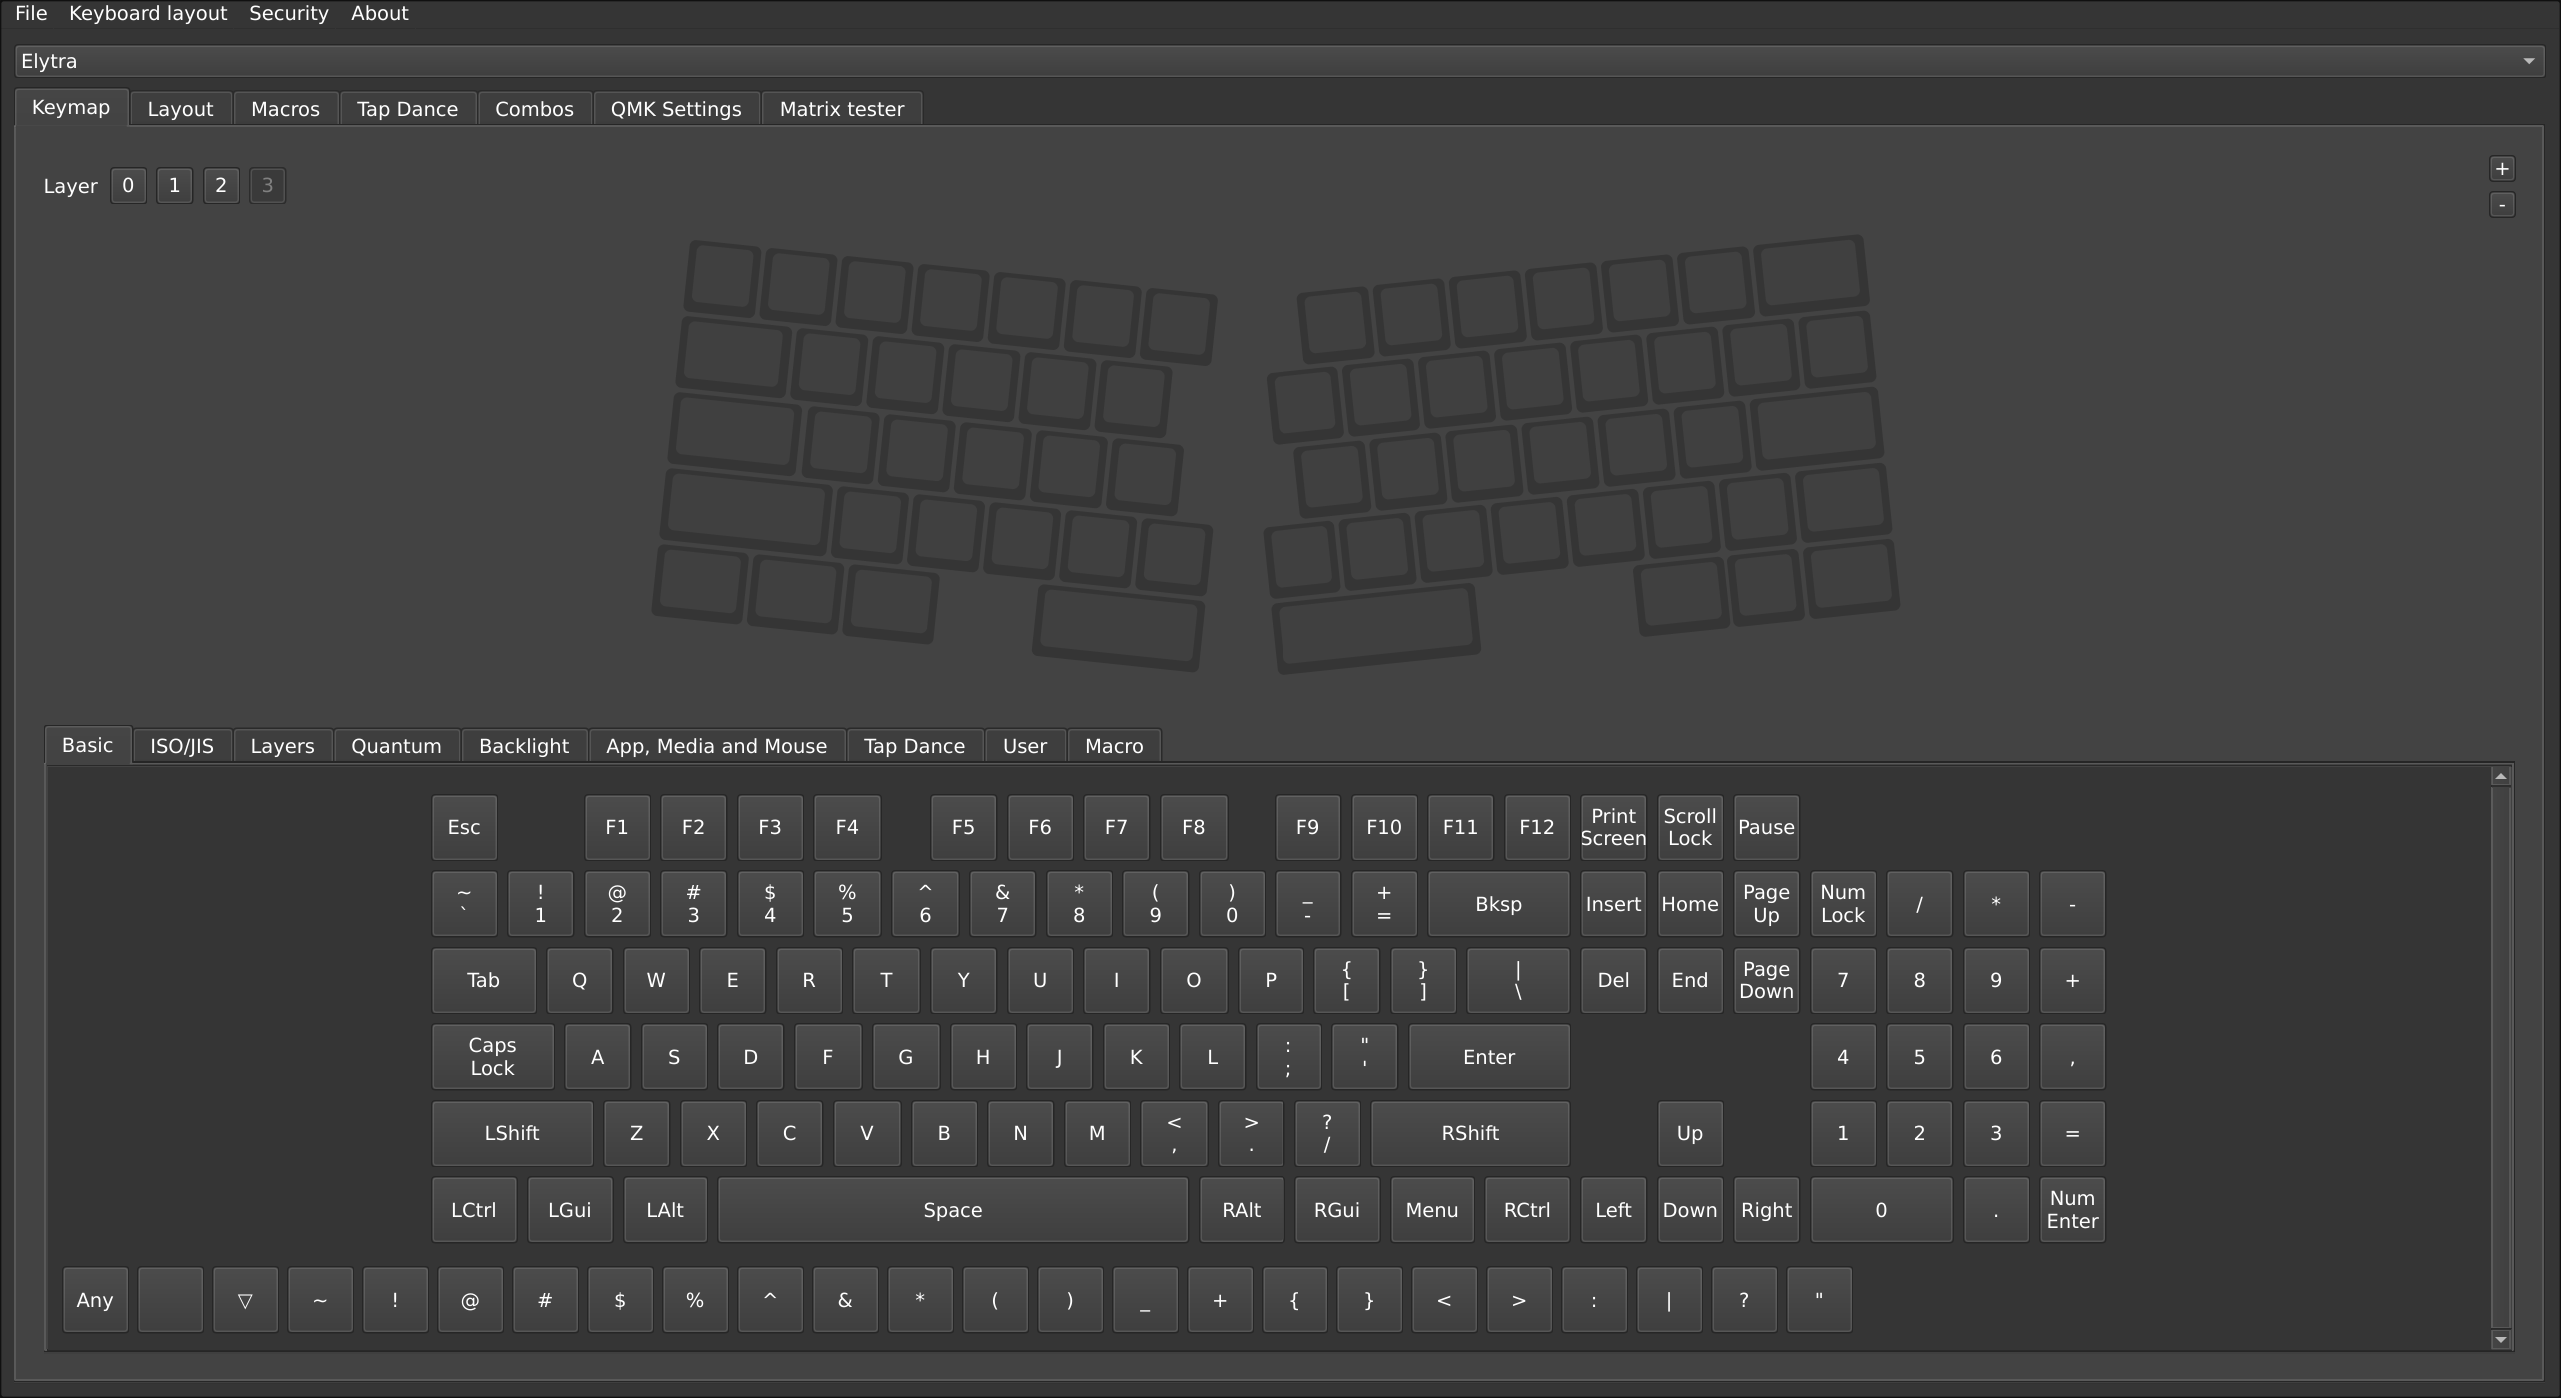Pick the blank empty keycode key
The image size is (2561, 1398).
pyautogui.click(x=170, y=1299)
